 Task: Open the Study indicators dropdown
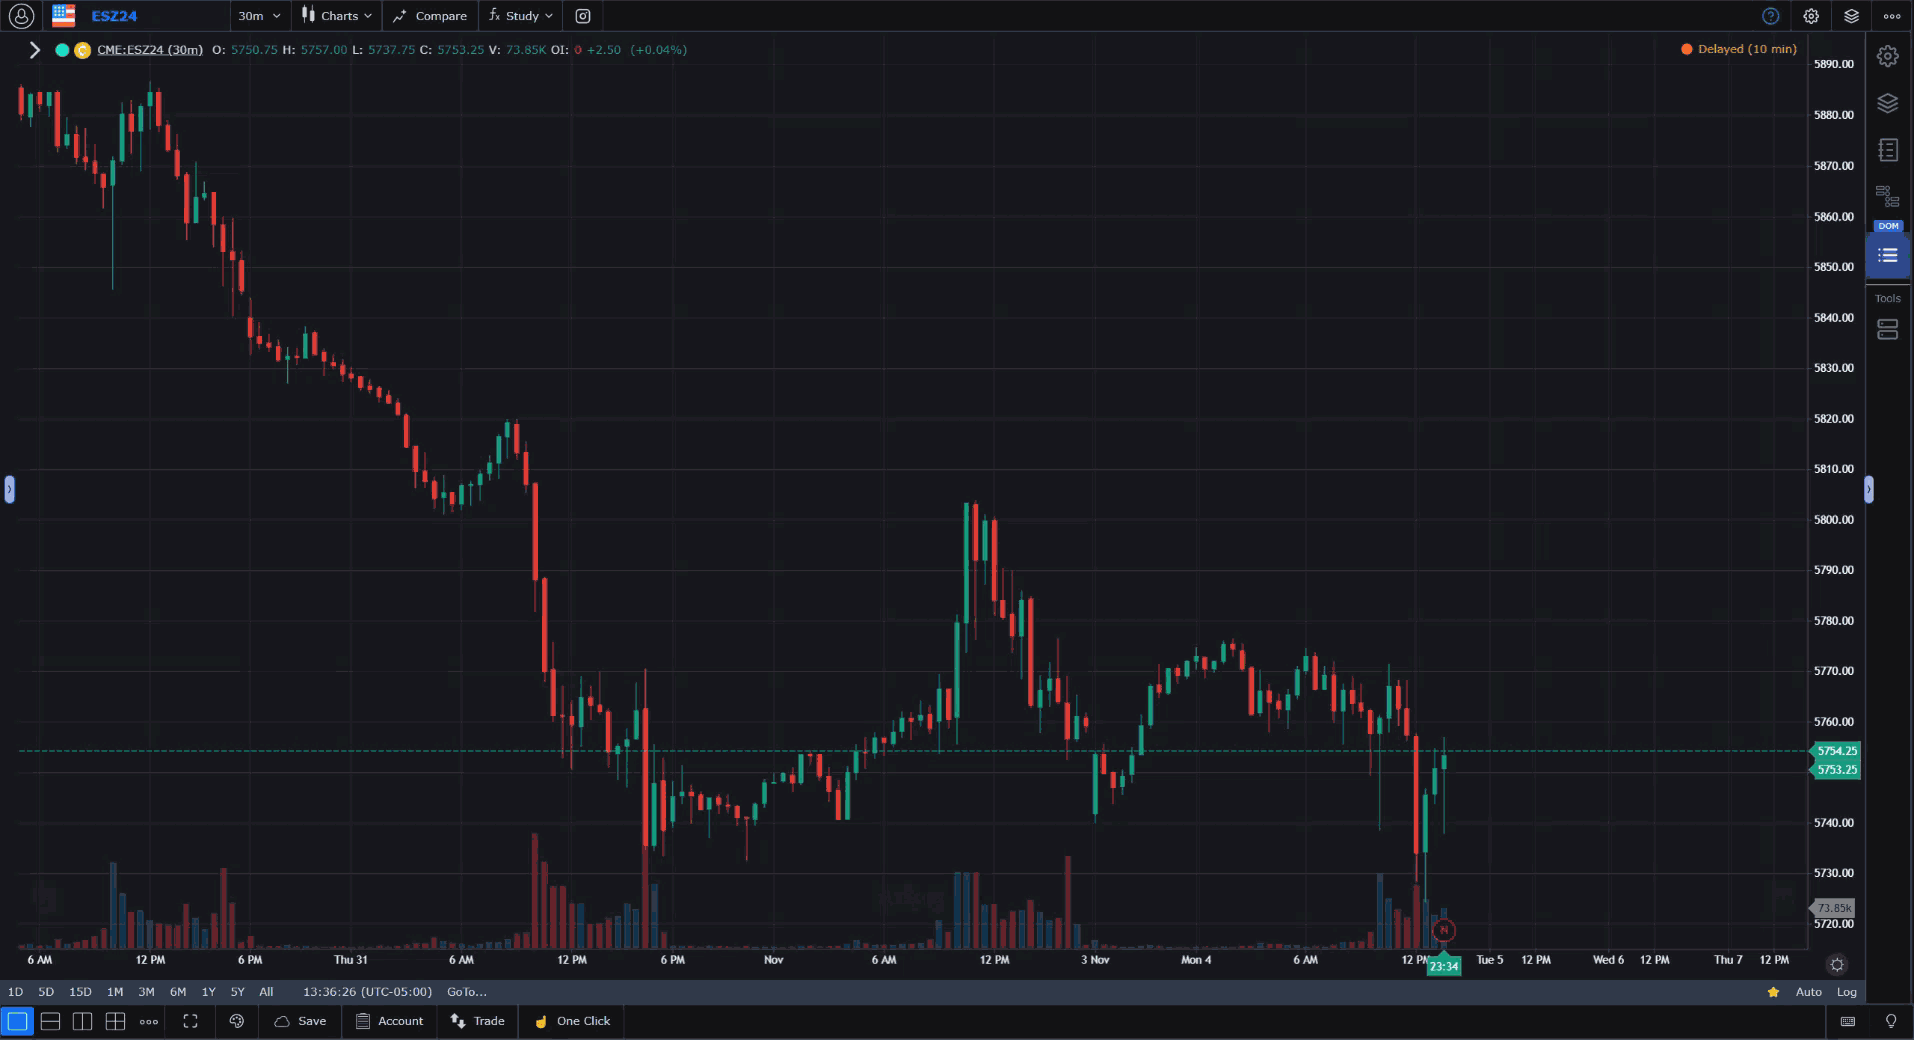(521, 16)
